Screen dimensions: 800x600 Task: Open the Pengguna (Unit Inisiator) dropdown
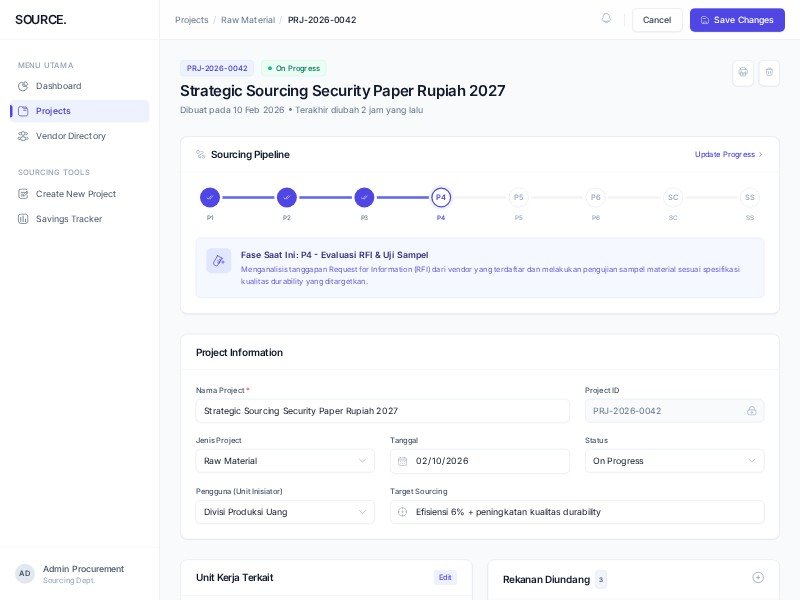pyautogui.click(x=285, y=512)
